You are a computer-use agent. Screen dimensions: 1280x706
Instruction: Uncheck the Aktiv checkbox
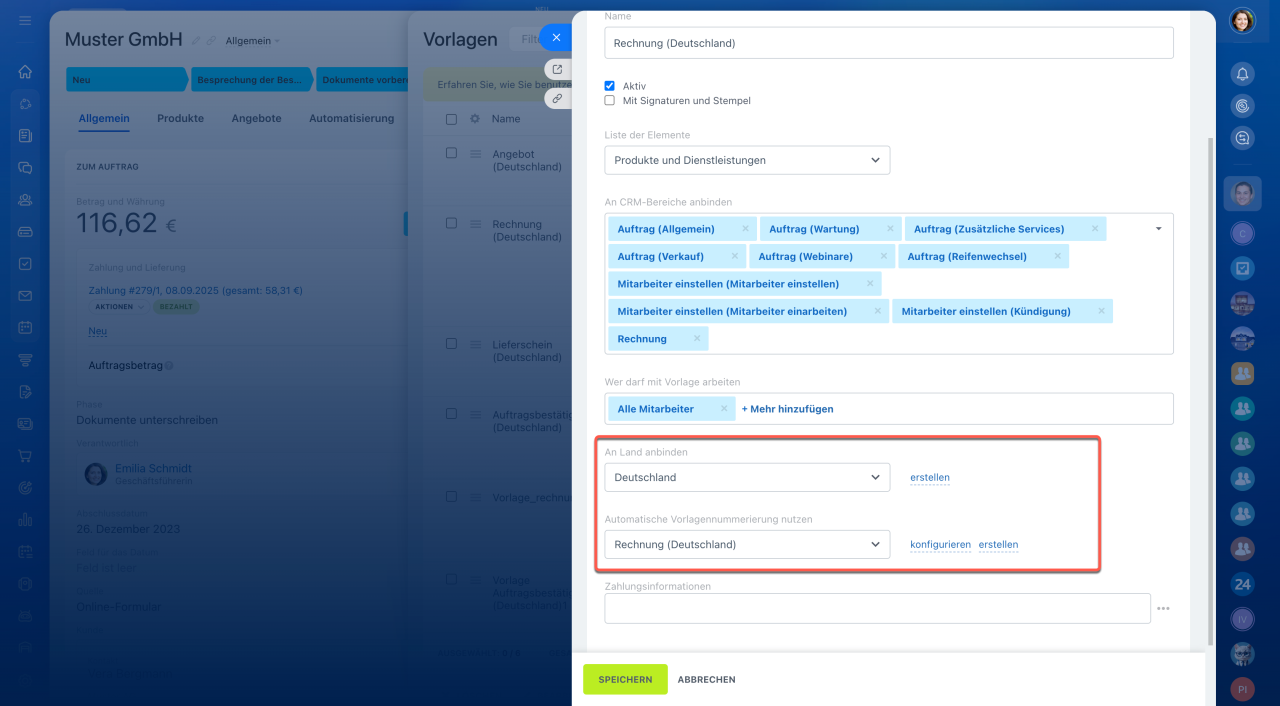tap(610, 86)
